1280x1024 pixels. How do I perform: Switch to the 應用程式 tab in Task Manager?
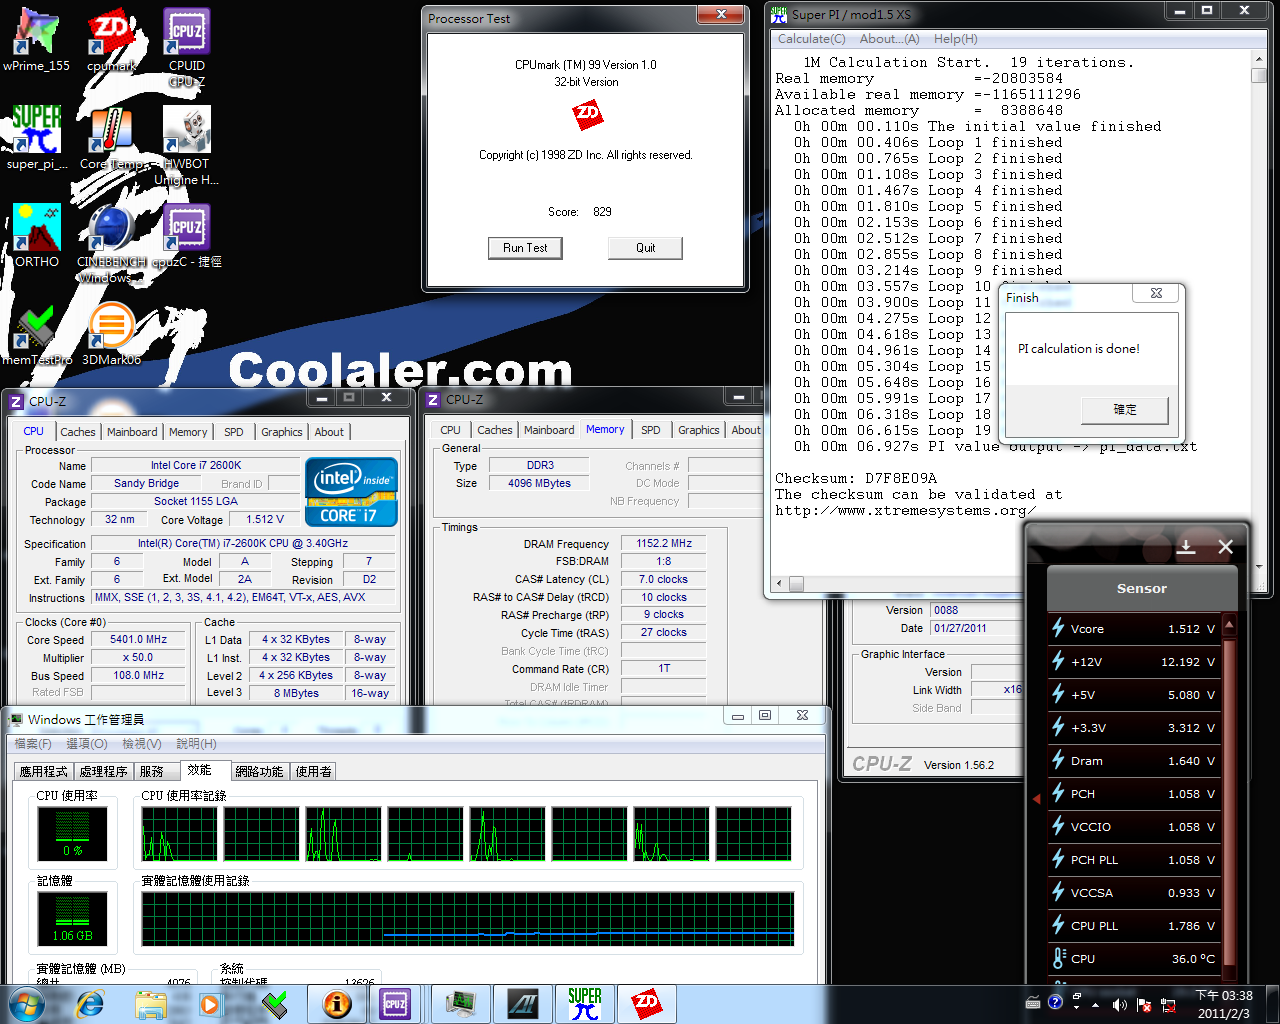click(44, 772)
